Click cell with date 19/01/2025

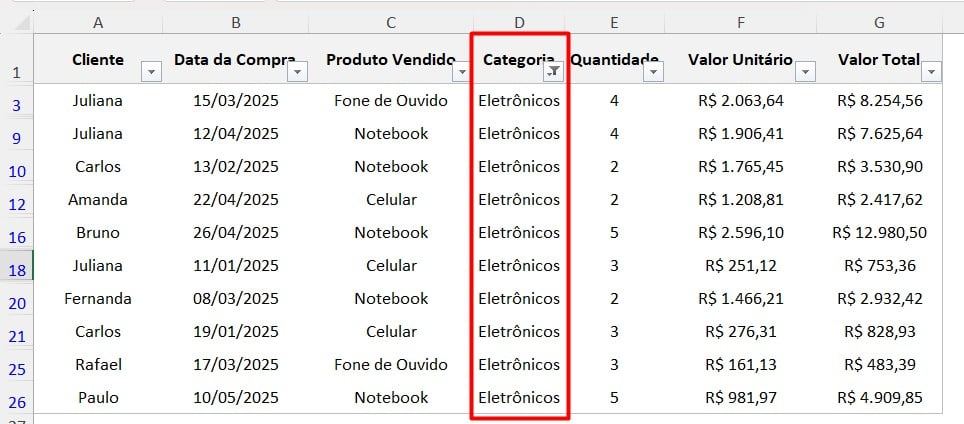tap(236, 332)
